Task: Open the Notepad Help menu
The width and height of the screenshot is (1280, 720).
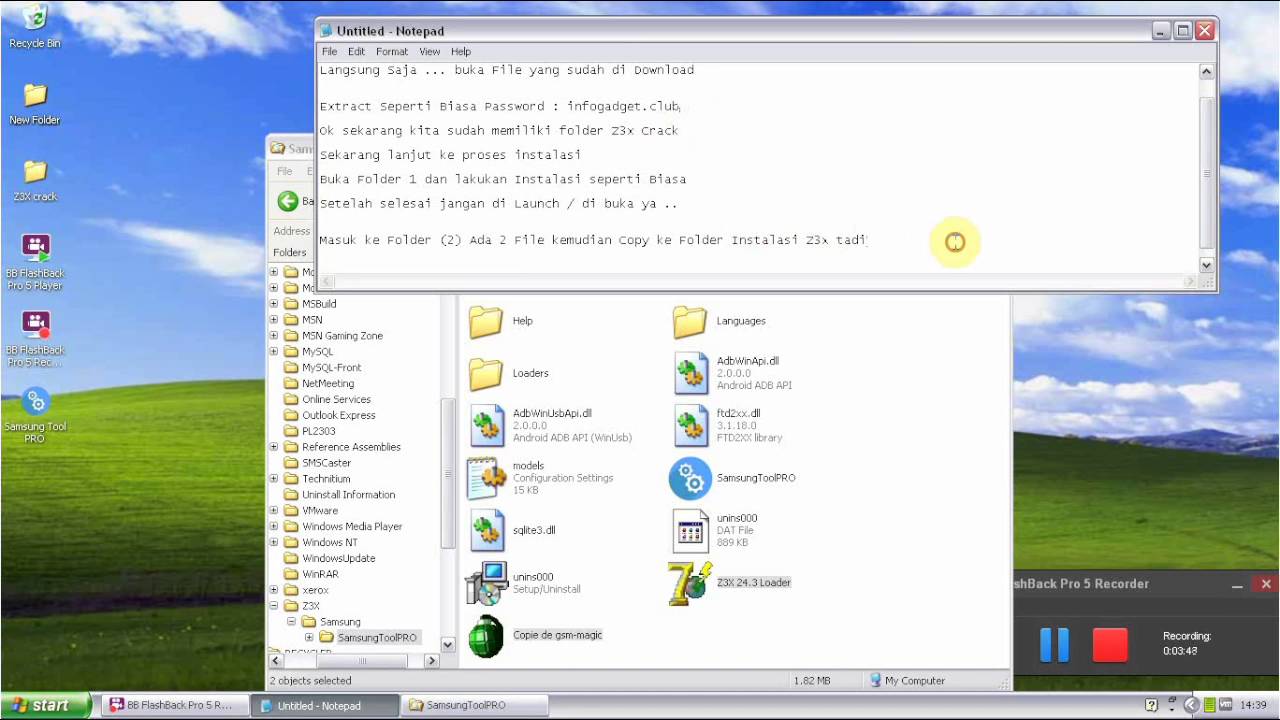Action: (461, 51)
